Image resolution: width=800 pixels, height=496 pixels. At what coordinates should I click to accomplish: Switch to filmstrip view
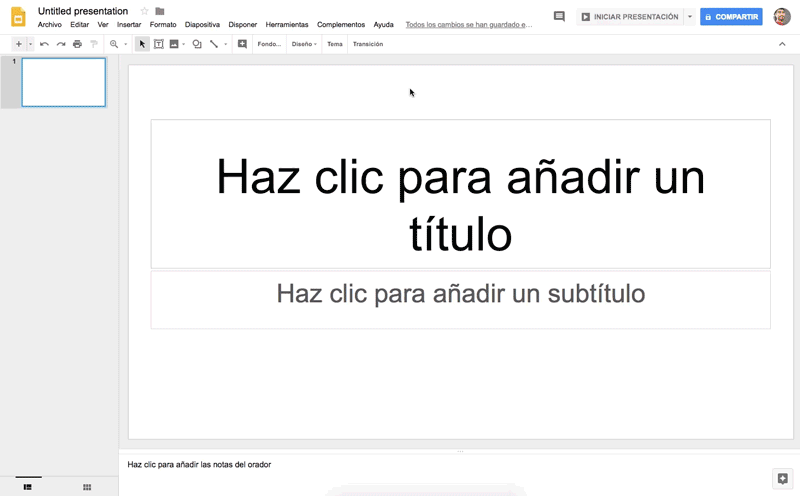pyautogui.click(x=28, y=487)
